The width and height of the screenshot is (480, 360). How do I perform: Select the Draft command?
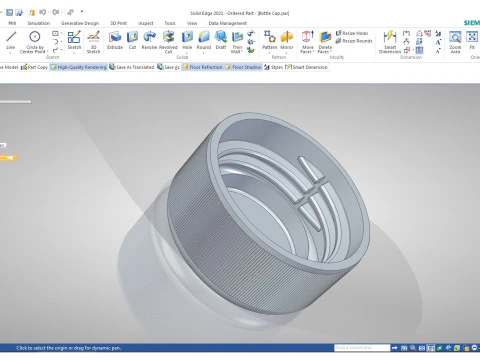(221, 40)
